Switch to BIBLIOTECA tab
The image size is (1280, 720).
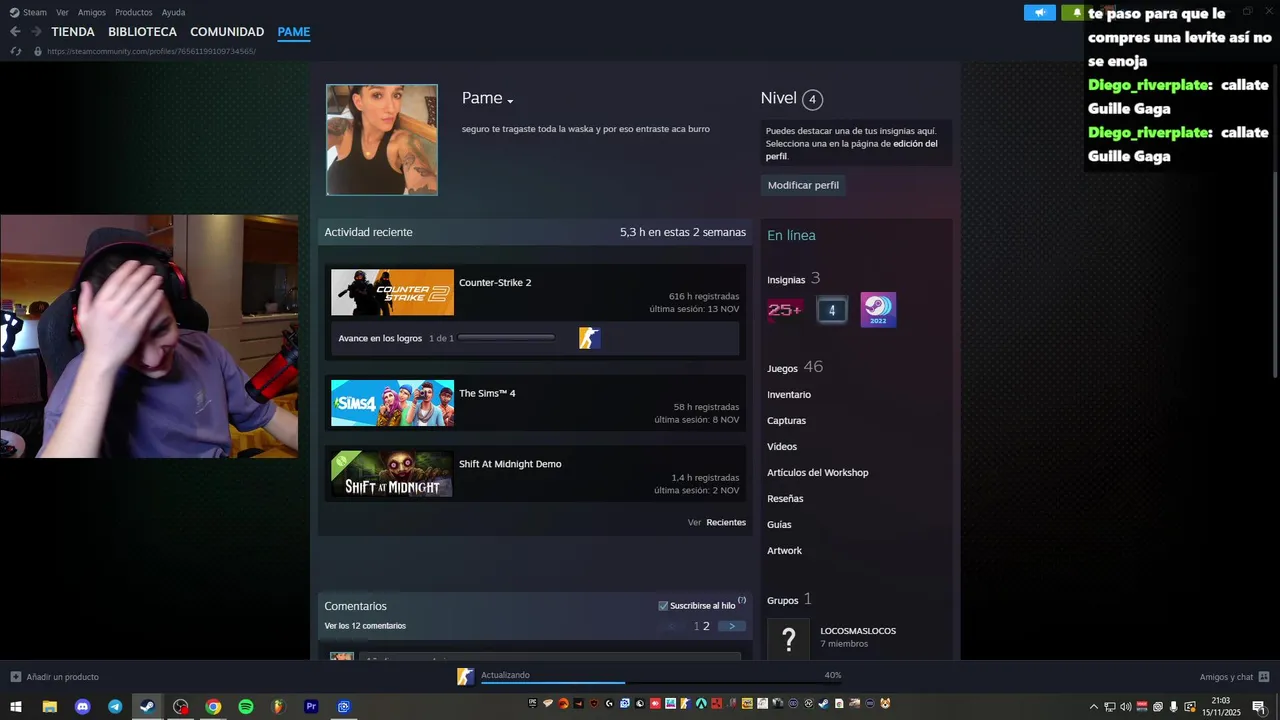[x=142, y=32]
